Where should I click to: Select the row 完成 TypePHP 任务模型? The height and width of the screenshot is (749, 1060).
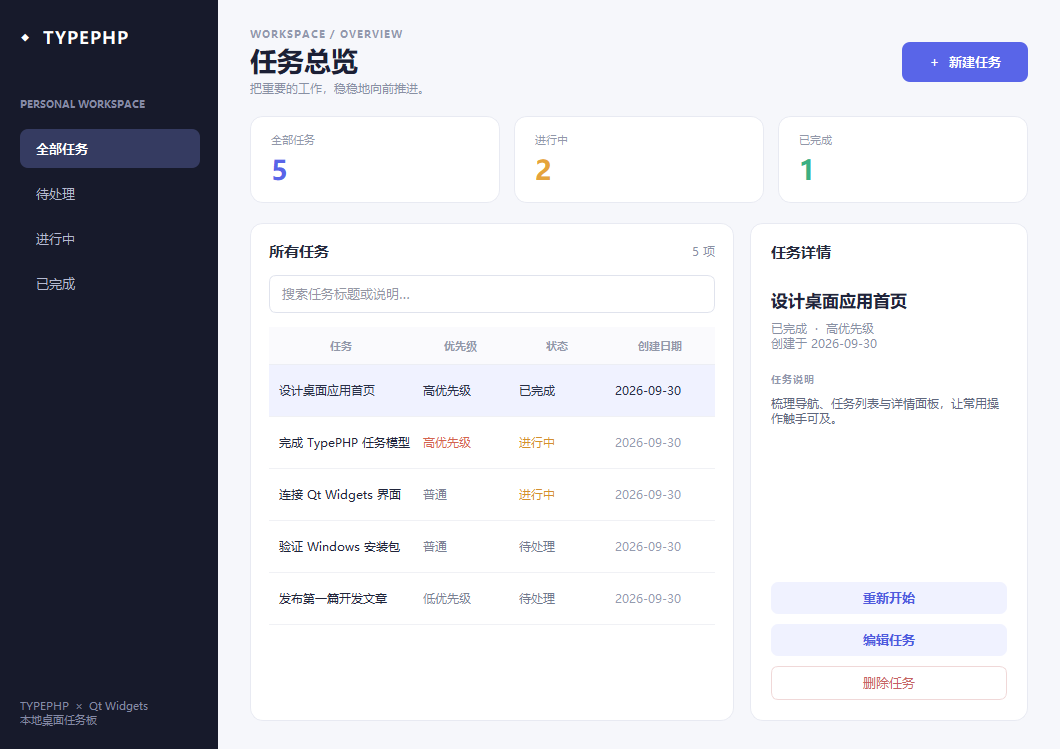point(491,443)
